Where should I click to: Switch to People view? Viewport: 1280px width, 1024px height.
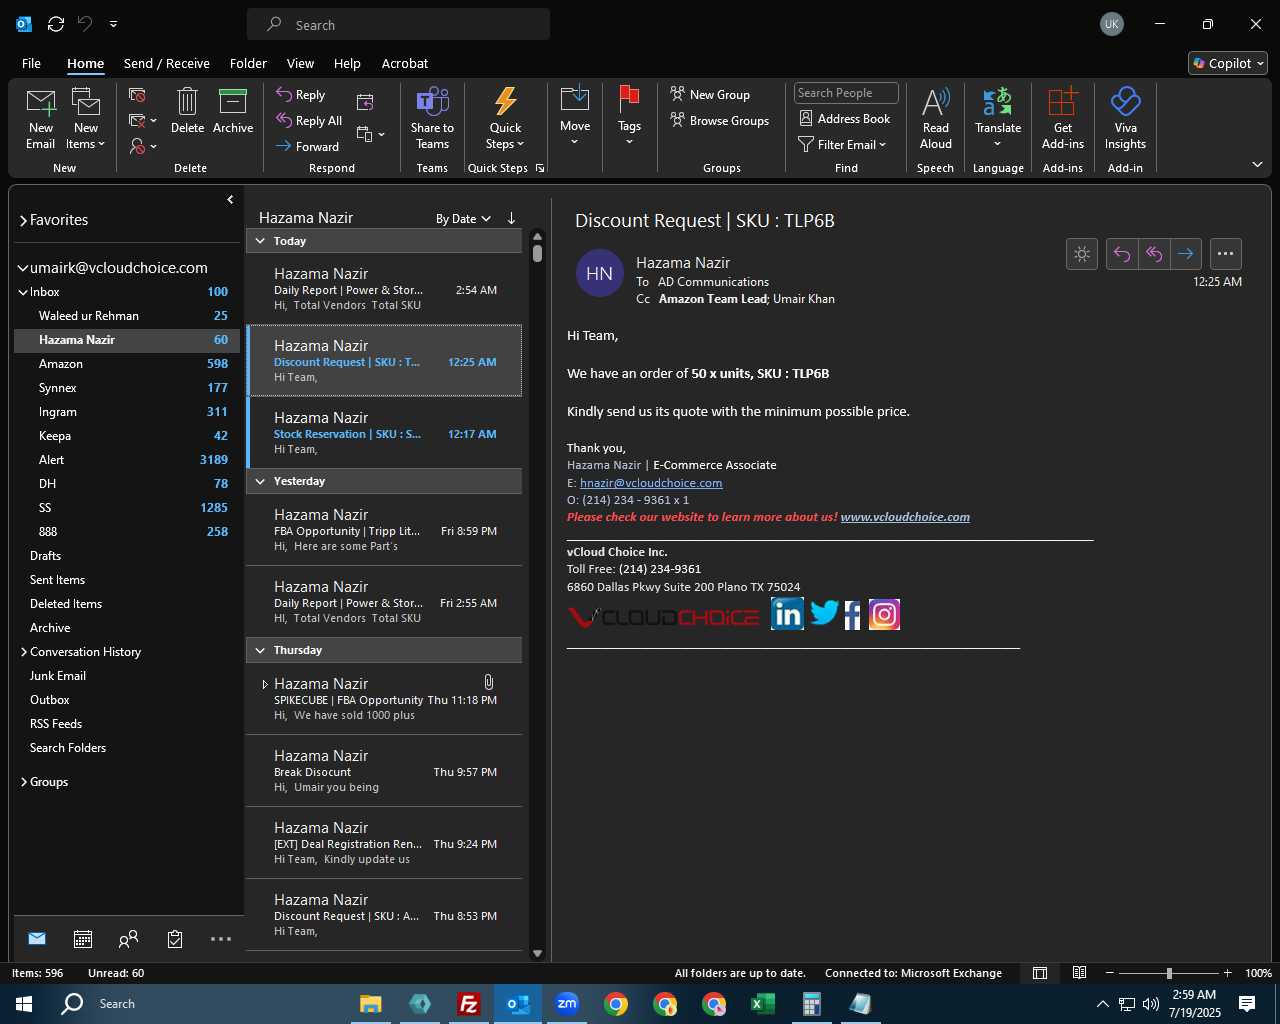click(x=128, y=939)
